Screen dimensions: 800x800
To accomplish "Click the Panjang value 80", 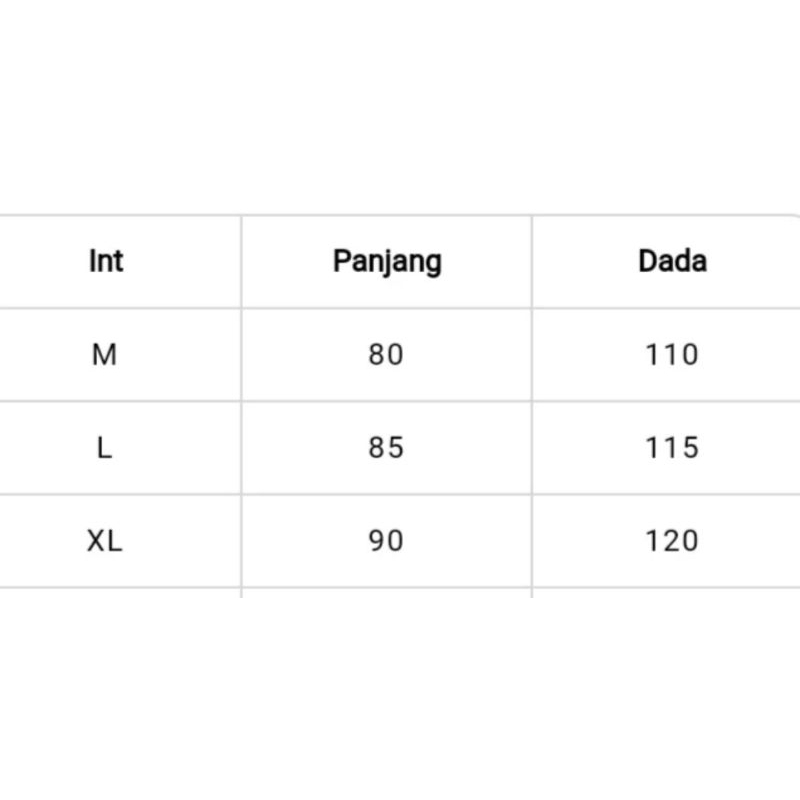I will (386, 354).
